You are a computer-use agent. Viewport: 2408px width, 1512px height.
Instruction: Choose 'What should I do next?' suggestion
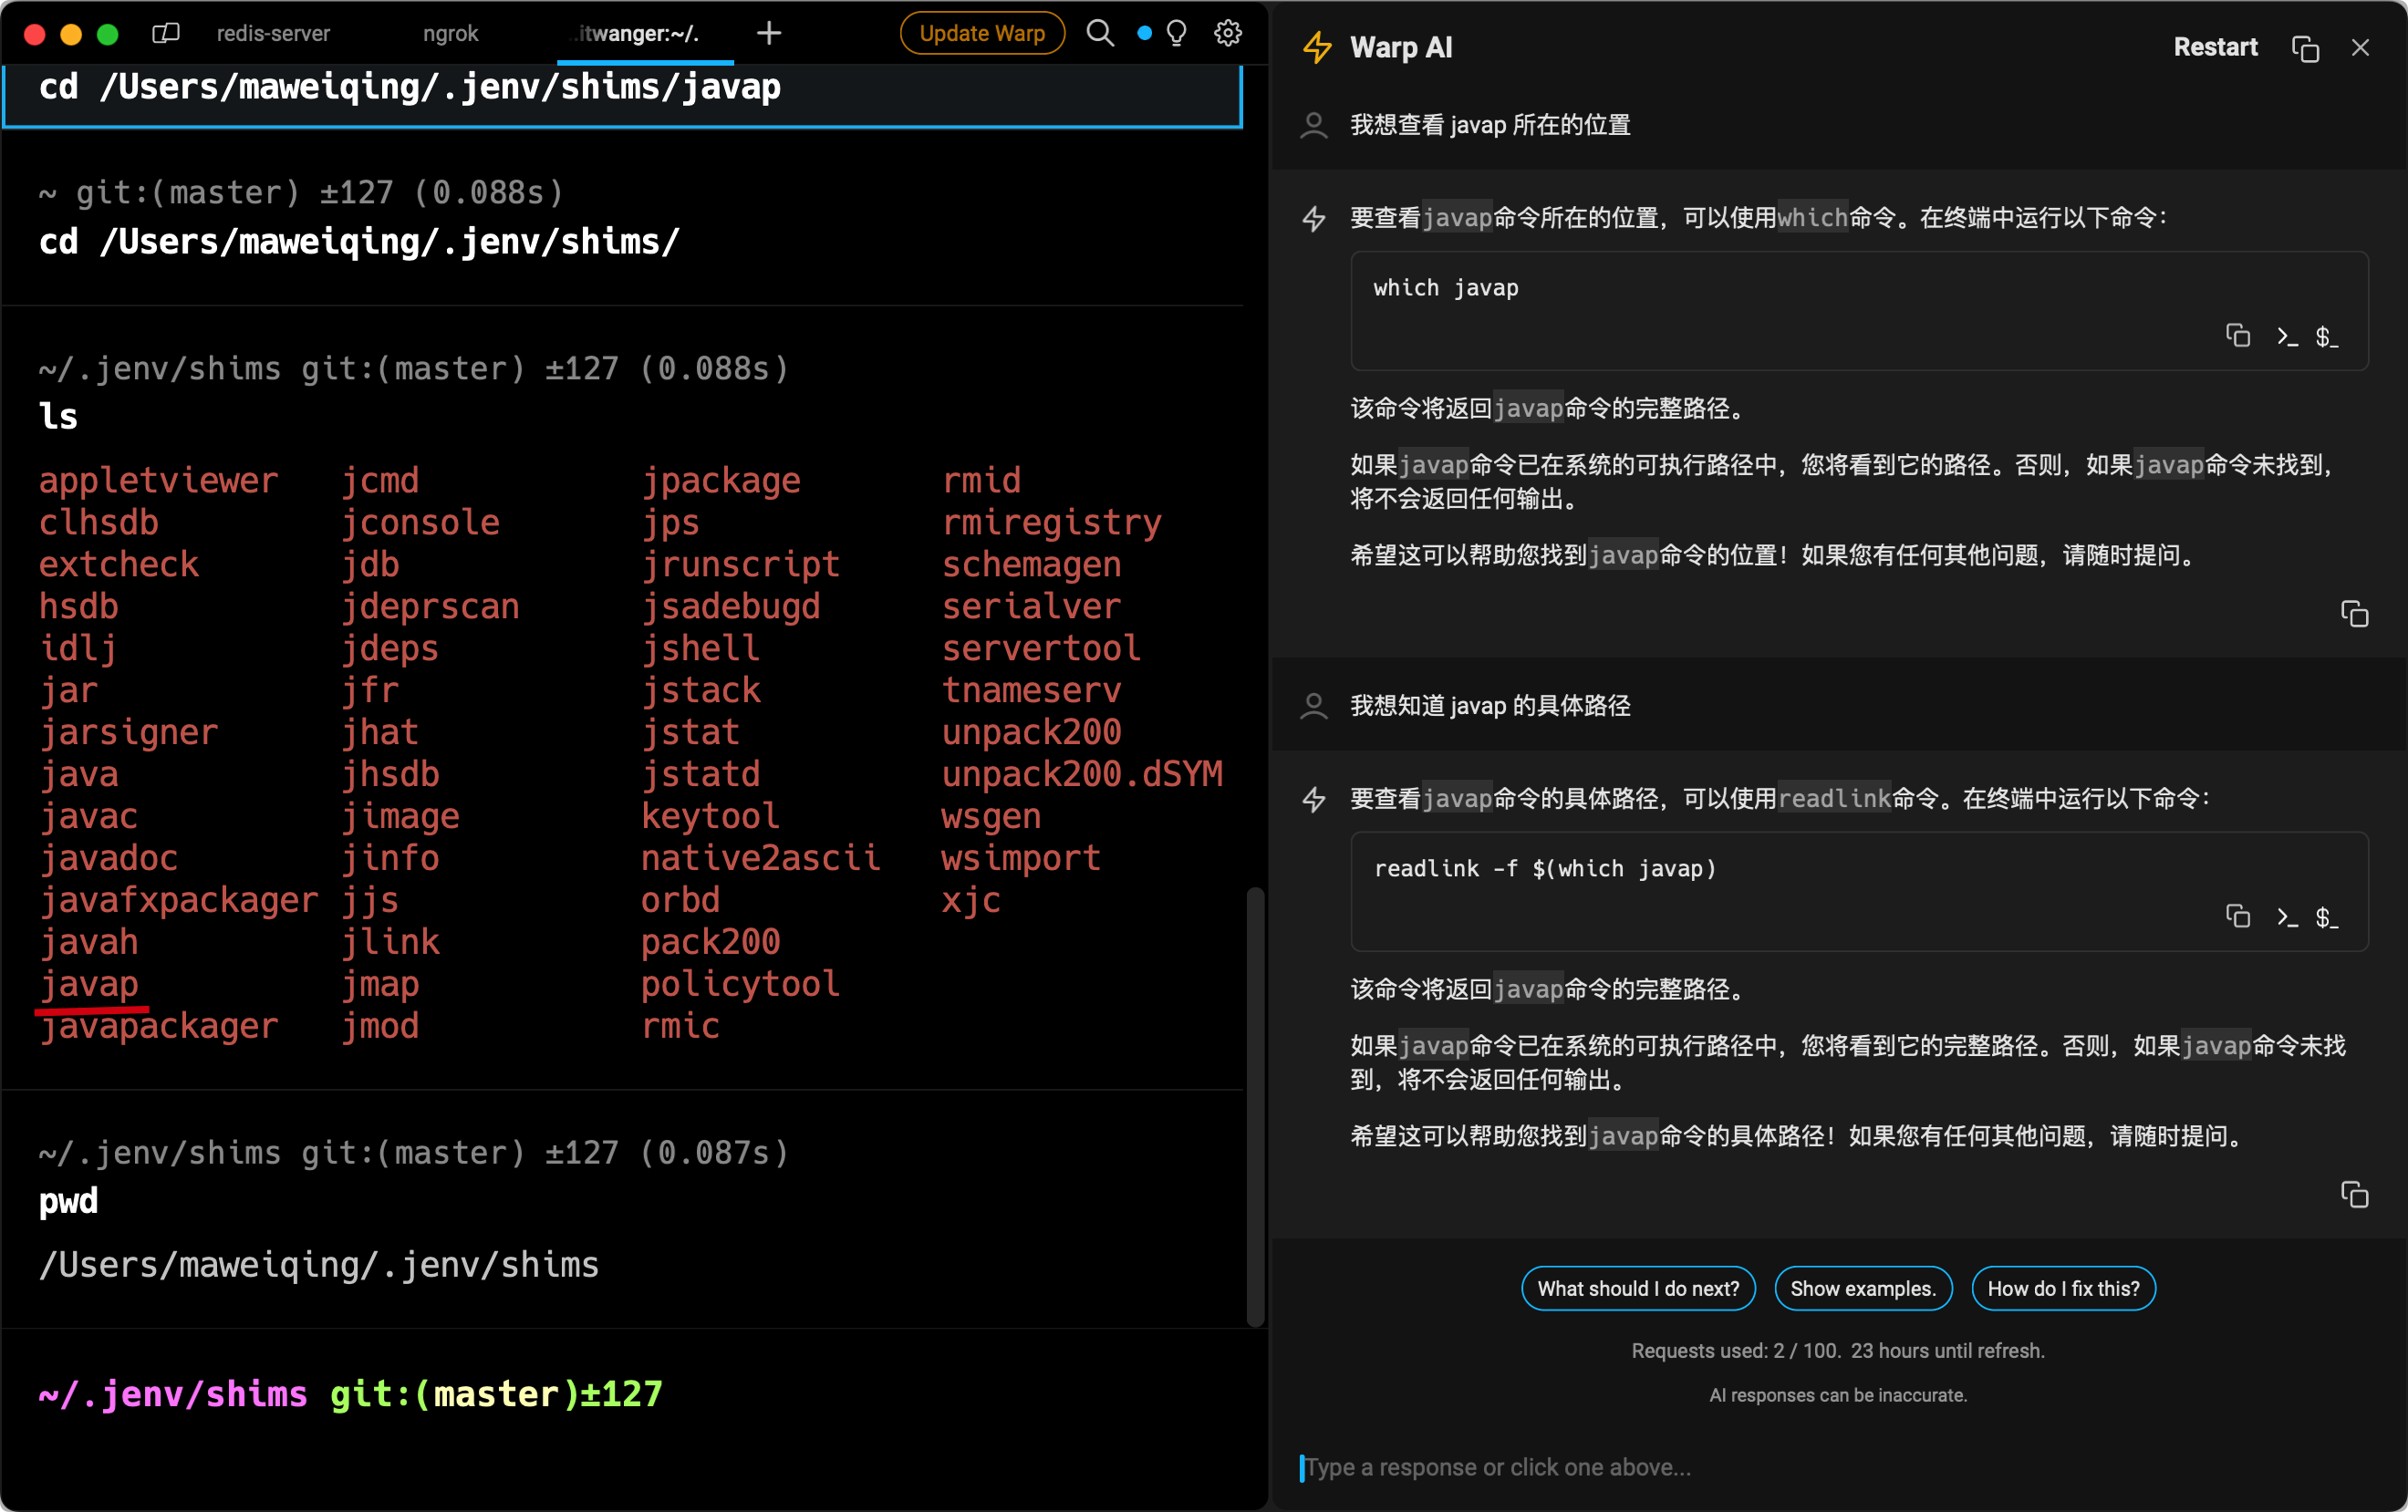(x=1638, y=1288)
